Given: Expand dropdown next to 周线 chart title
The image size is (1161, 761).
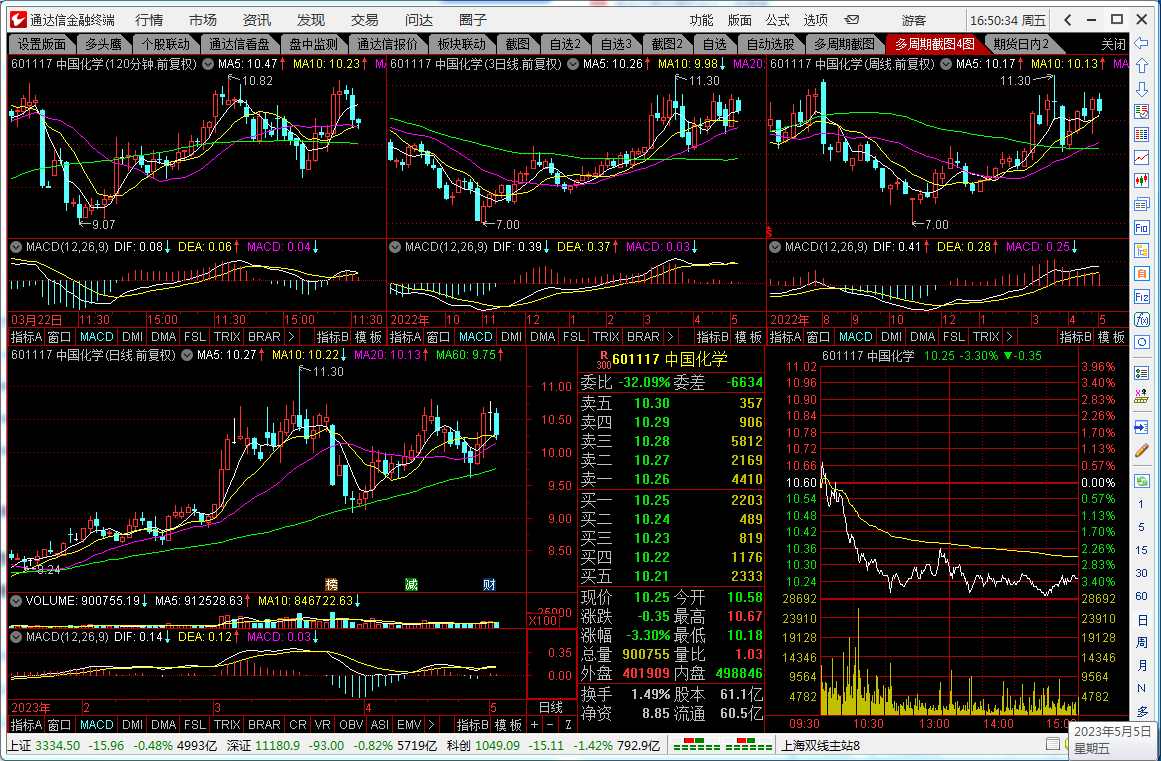Looking at the screenshot, I should tap(946, 64).
